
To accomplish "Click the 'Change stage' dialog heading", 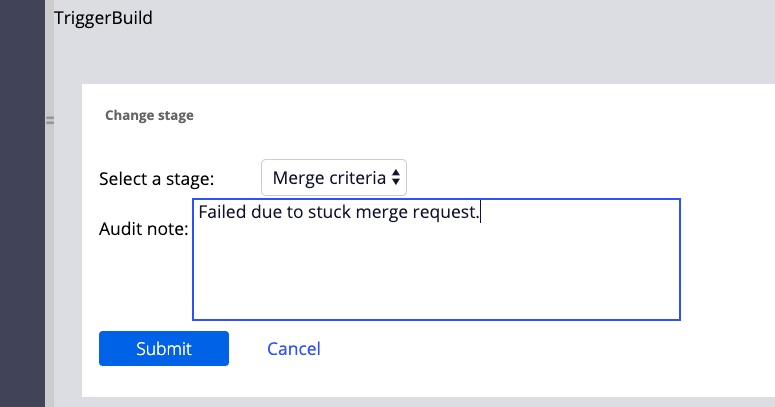I will click(149, 115).
